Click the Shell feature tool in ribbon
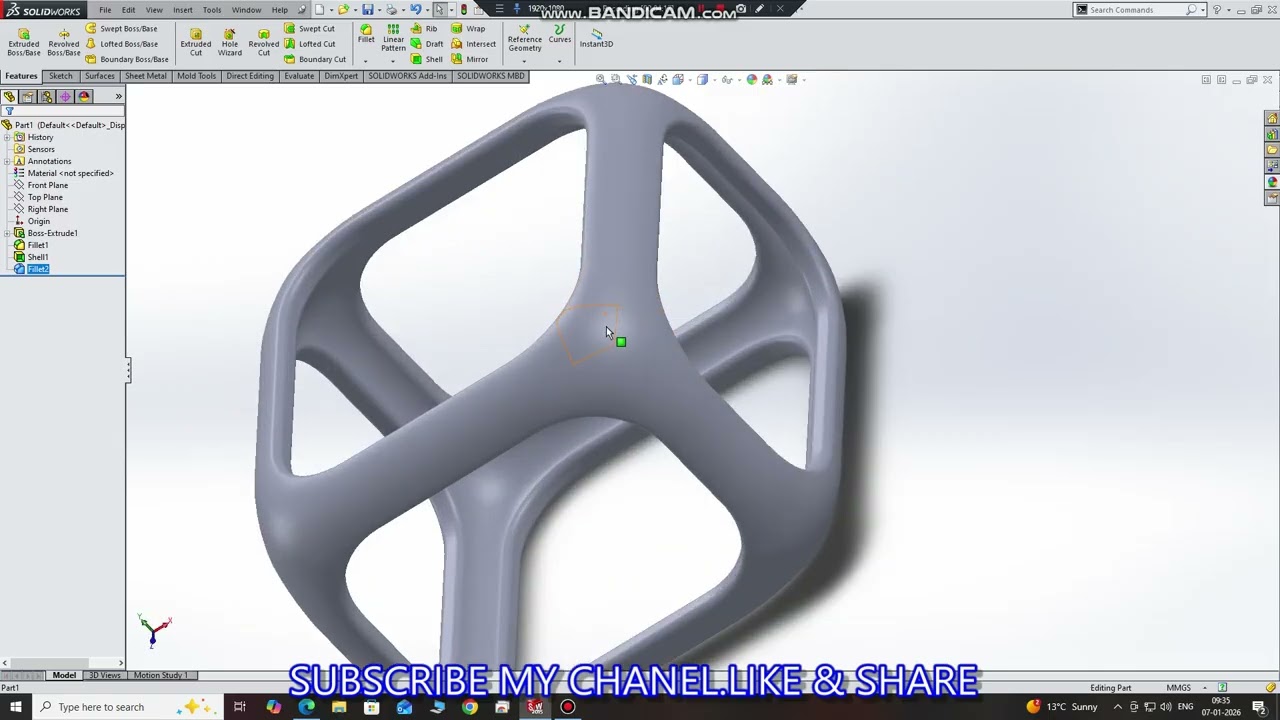1280x720 pixels. 427,59
